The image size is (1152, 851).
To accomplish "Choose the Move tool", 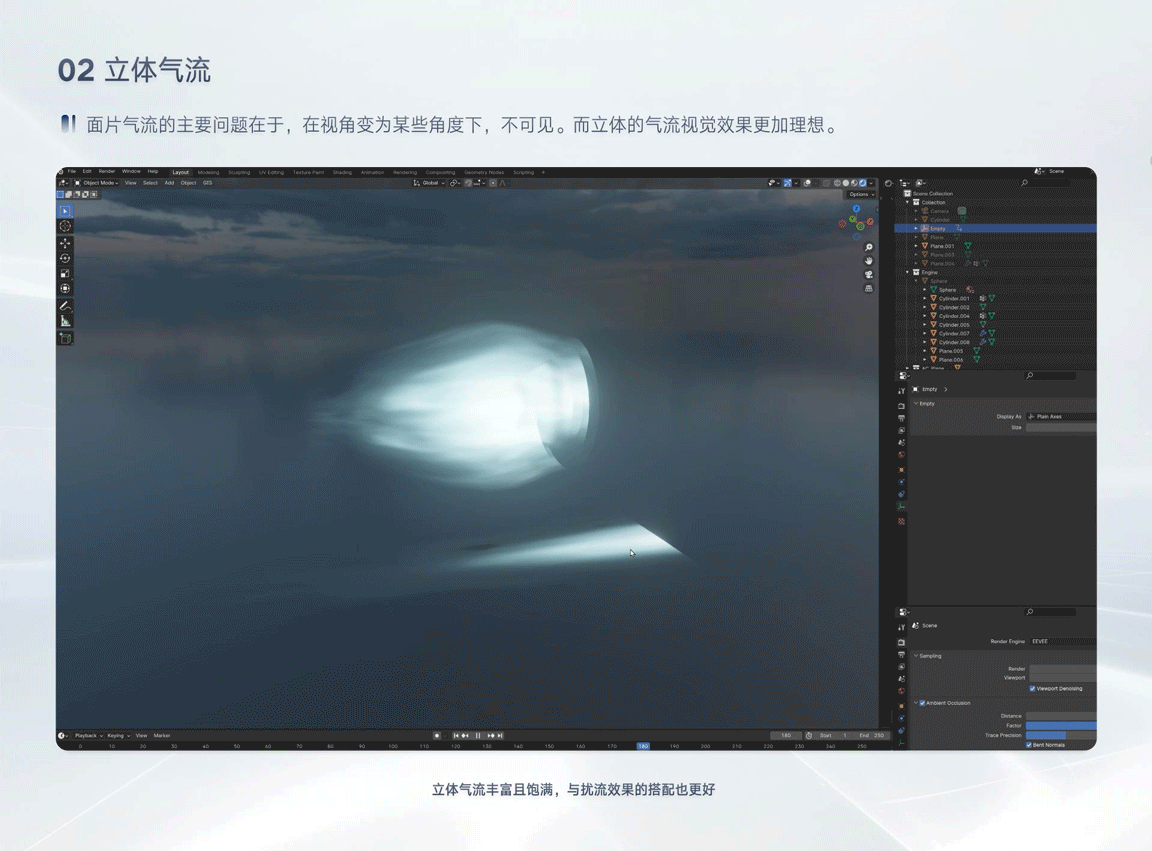I will (x=65, y=243).
